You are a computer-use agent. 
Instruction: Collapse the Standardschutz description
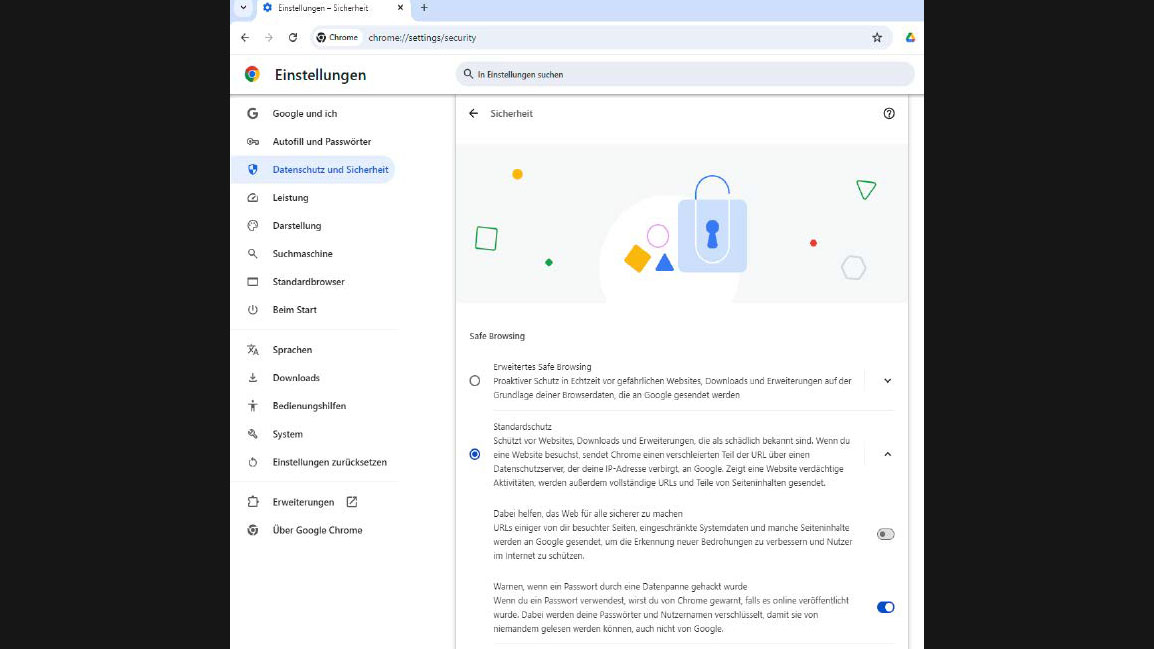pyautogui.click(x=887, y=454)
